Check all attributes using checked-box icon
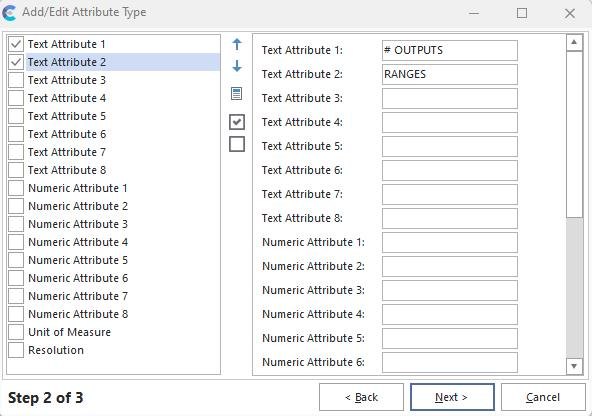This screenshot has width=592, height=416. point(237,122)
